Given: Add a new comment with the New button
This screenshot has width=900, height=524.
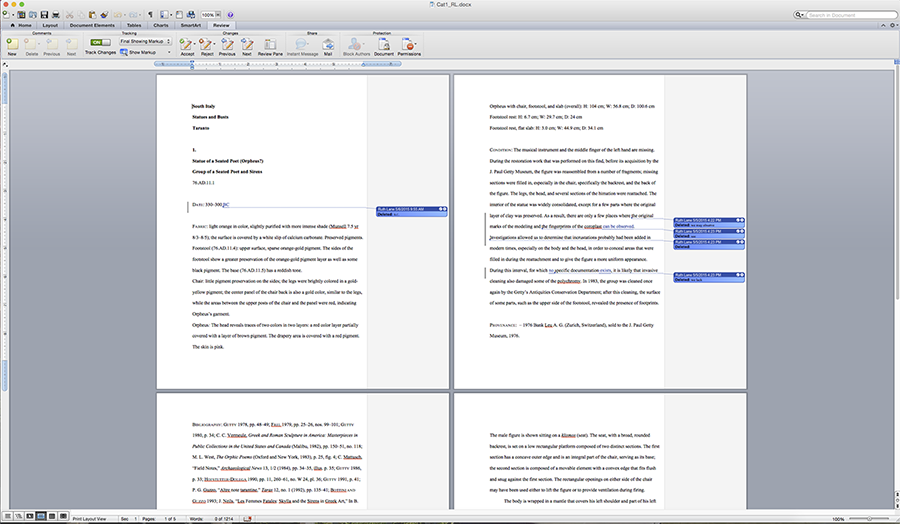Looking at the screenshot, I should coord(12,46).
